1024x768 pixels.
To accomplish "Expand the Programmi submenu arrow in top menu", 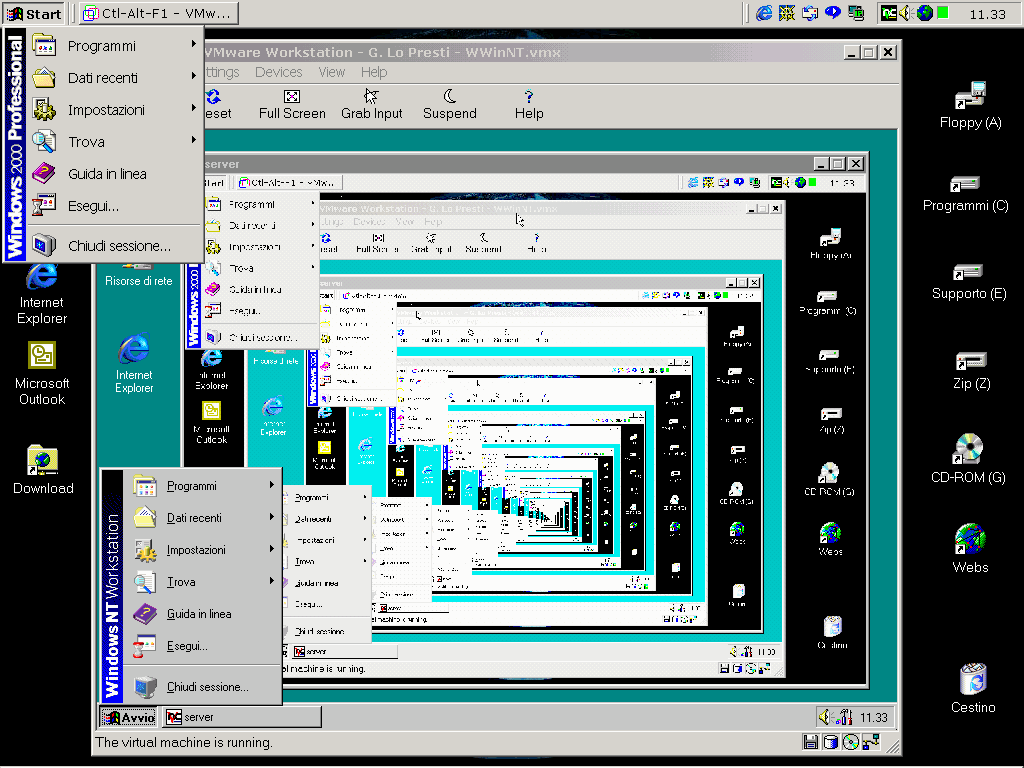I will [x=193, y=44].
